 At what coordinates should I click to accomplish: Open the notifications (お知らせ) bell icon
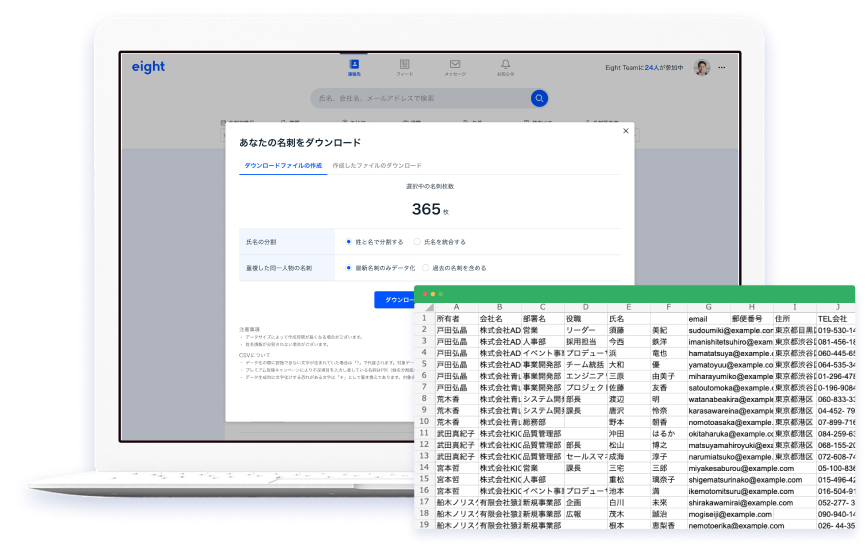coord(506,66)
